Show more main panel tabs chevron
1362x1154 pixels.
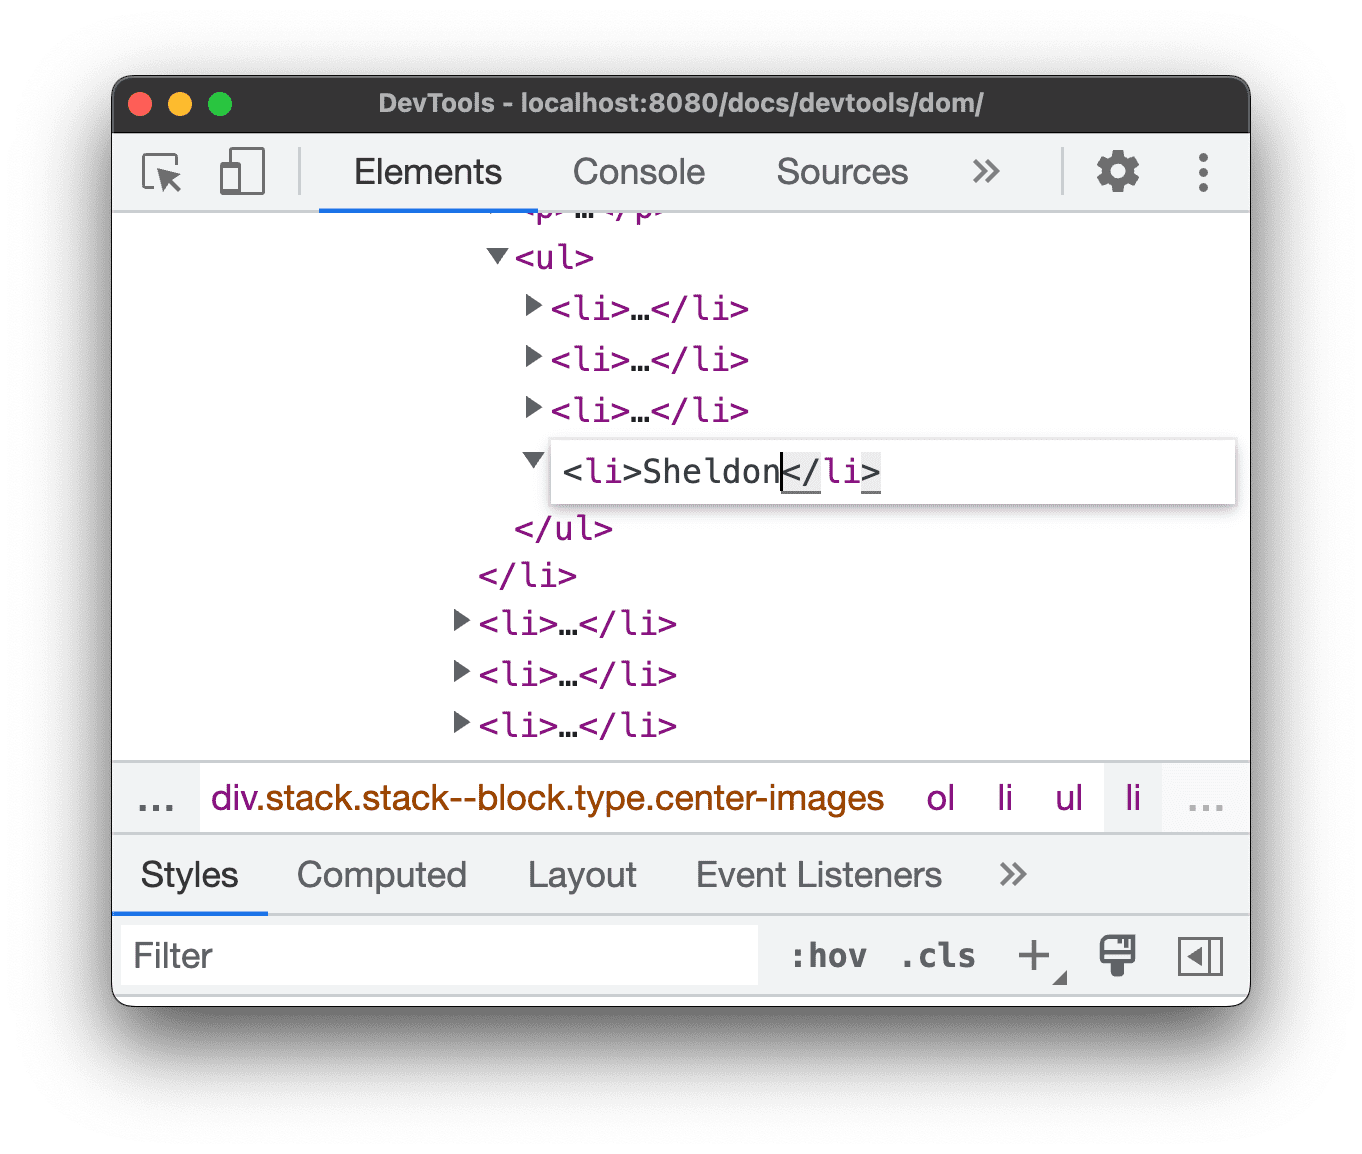[986, 172]
